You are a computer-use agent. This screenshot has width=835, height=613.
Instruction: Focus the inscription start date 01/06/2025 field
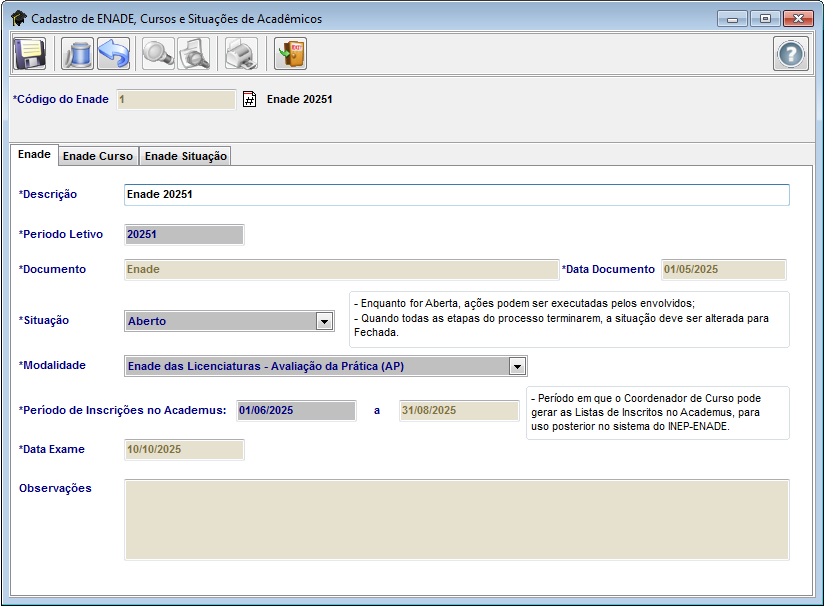[x=295, y=411]
